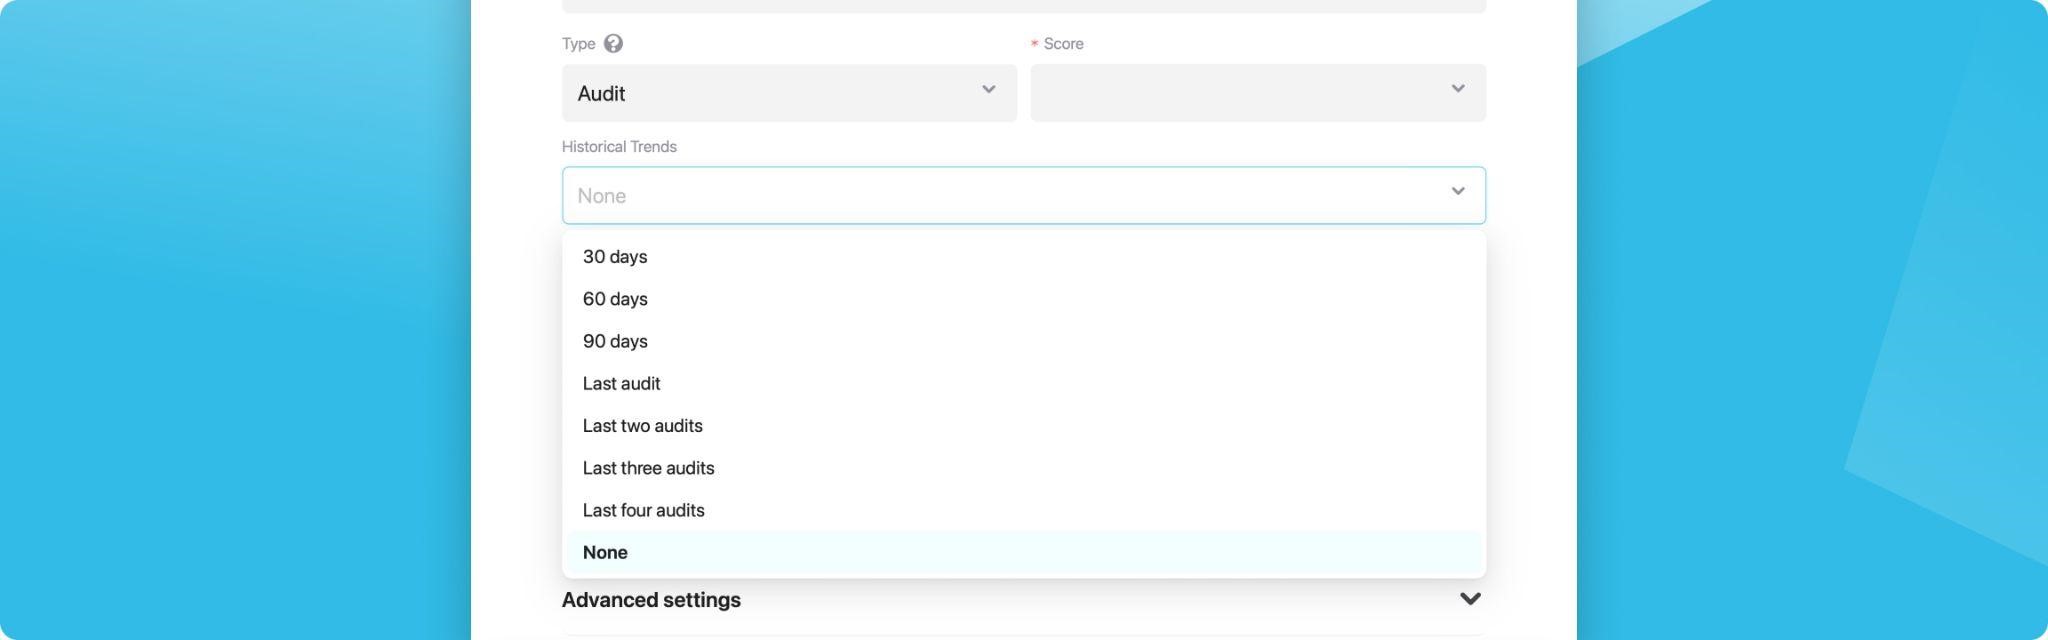Click the chevron arrow in the Audit field
This screenshot has width=2048, height=640.
988,90
